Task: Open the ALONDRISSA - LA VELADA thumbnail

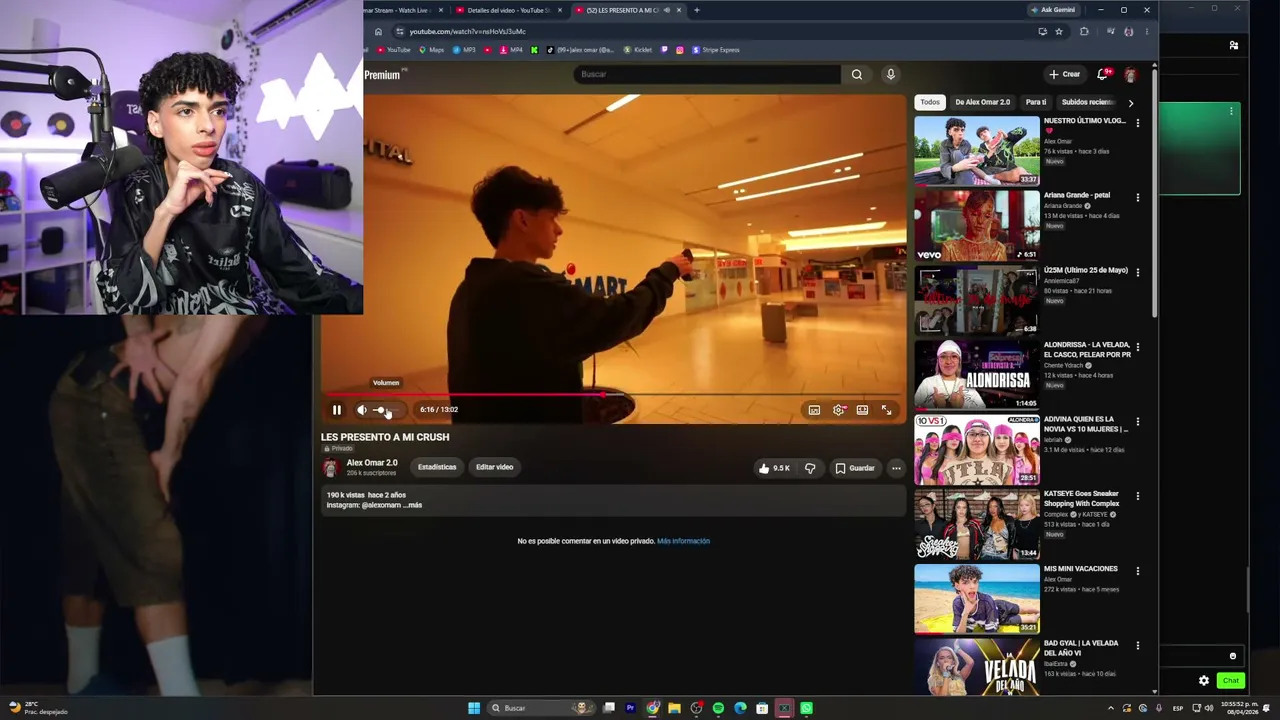Action: click(x=977, y=375)
